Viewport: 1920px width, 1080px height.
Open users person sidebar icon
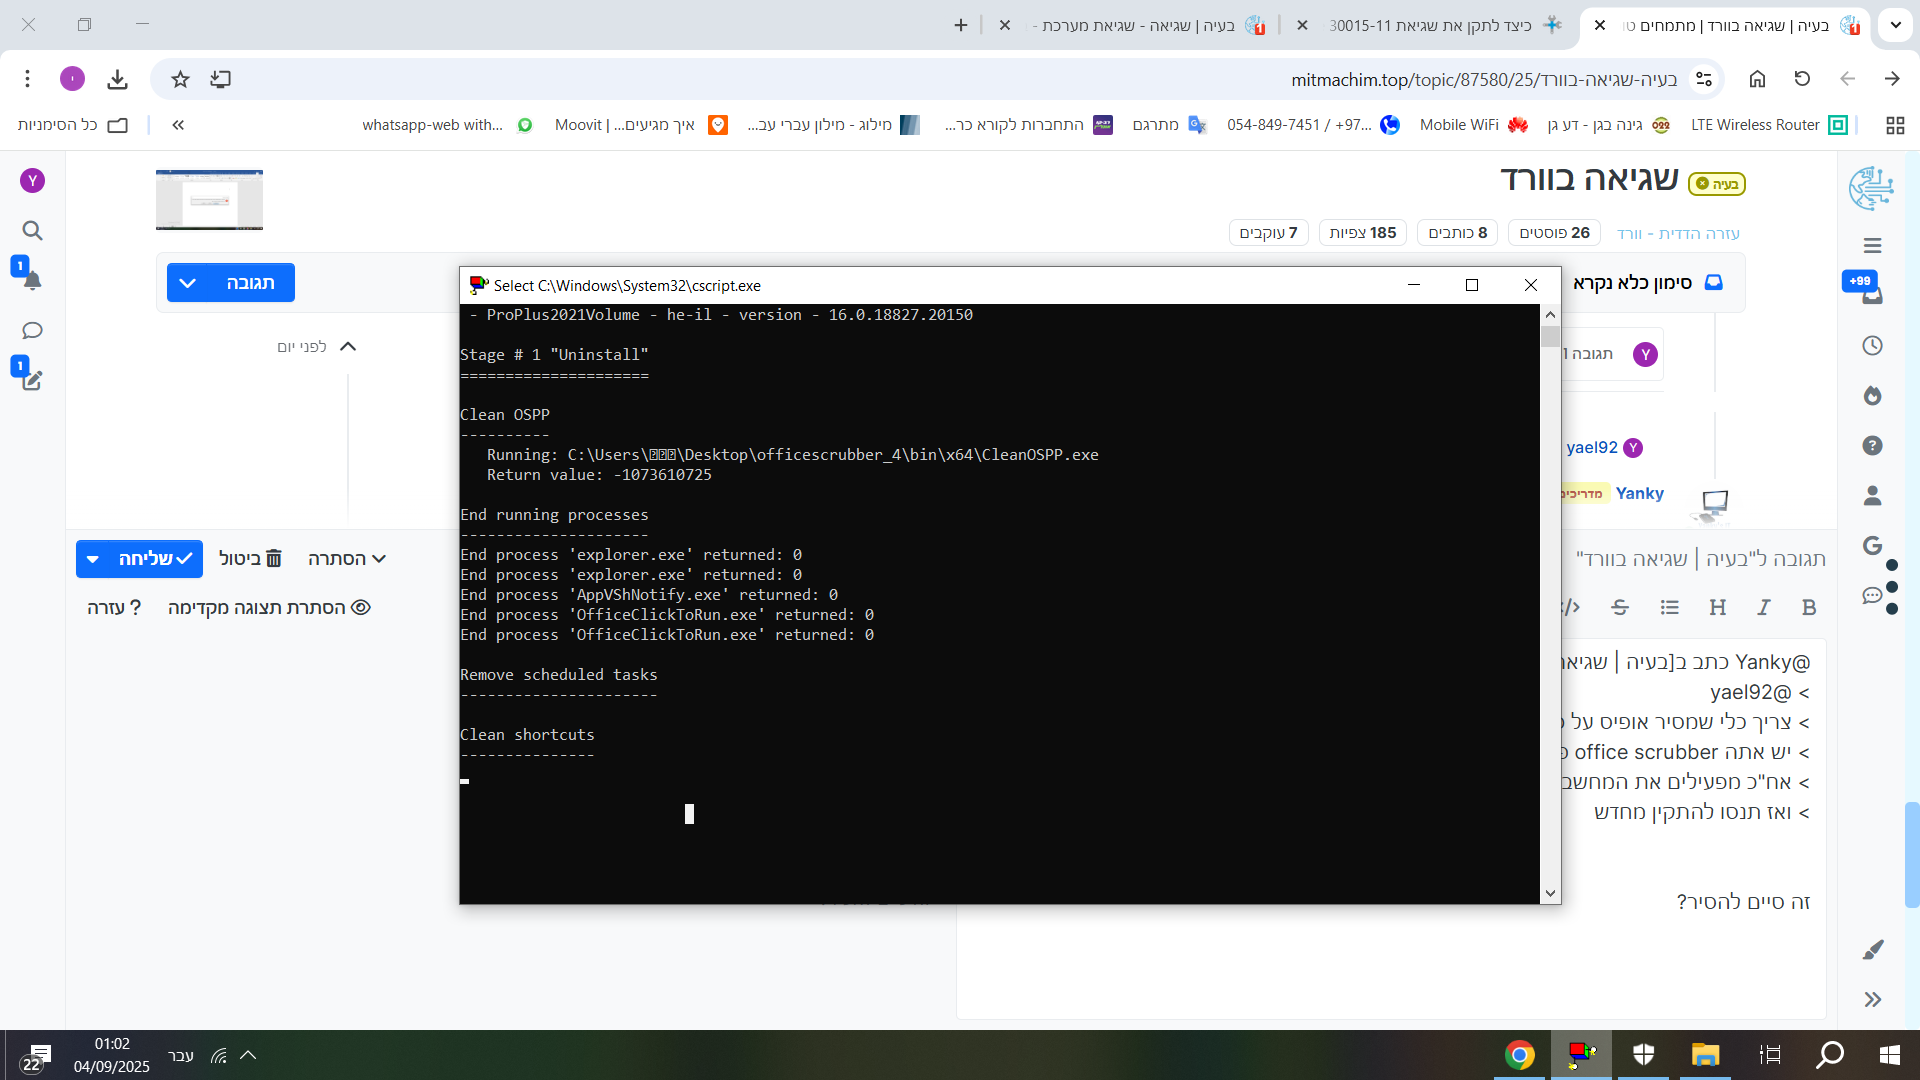tap(1872, 496)
